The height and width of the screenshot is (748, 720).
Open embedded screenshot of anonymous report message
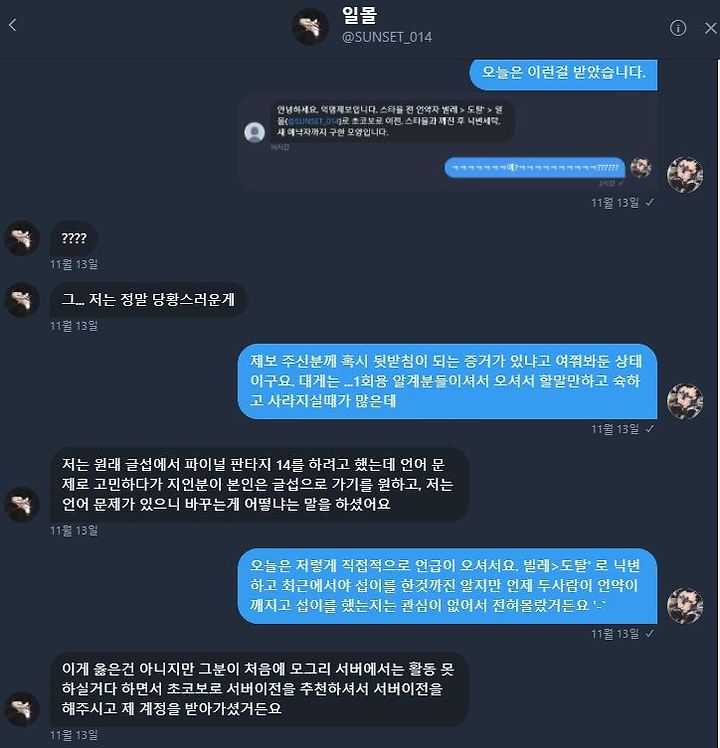pos(448,142)
